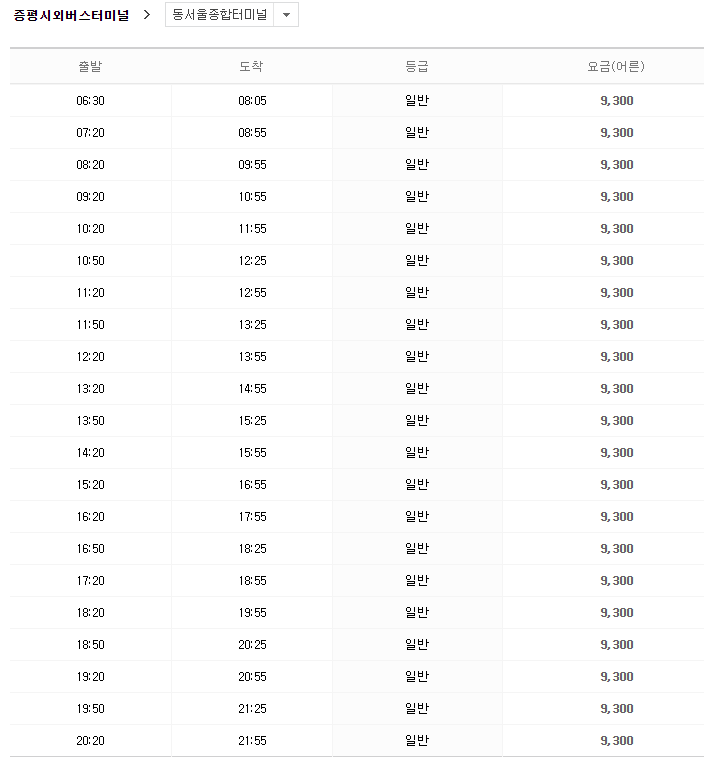Select the 19:50 departure row
The image size is (704, 759).
click(357, 709)
